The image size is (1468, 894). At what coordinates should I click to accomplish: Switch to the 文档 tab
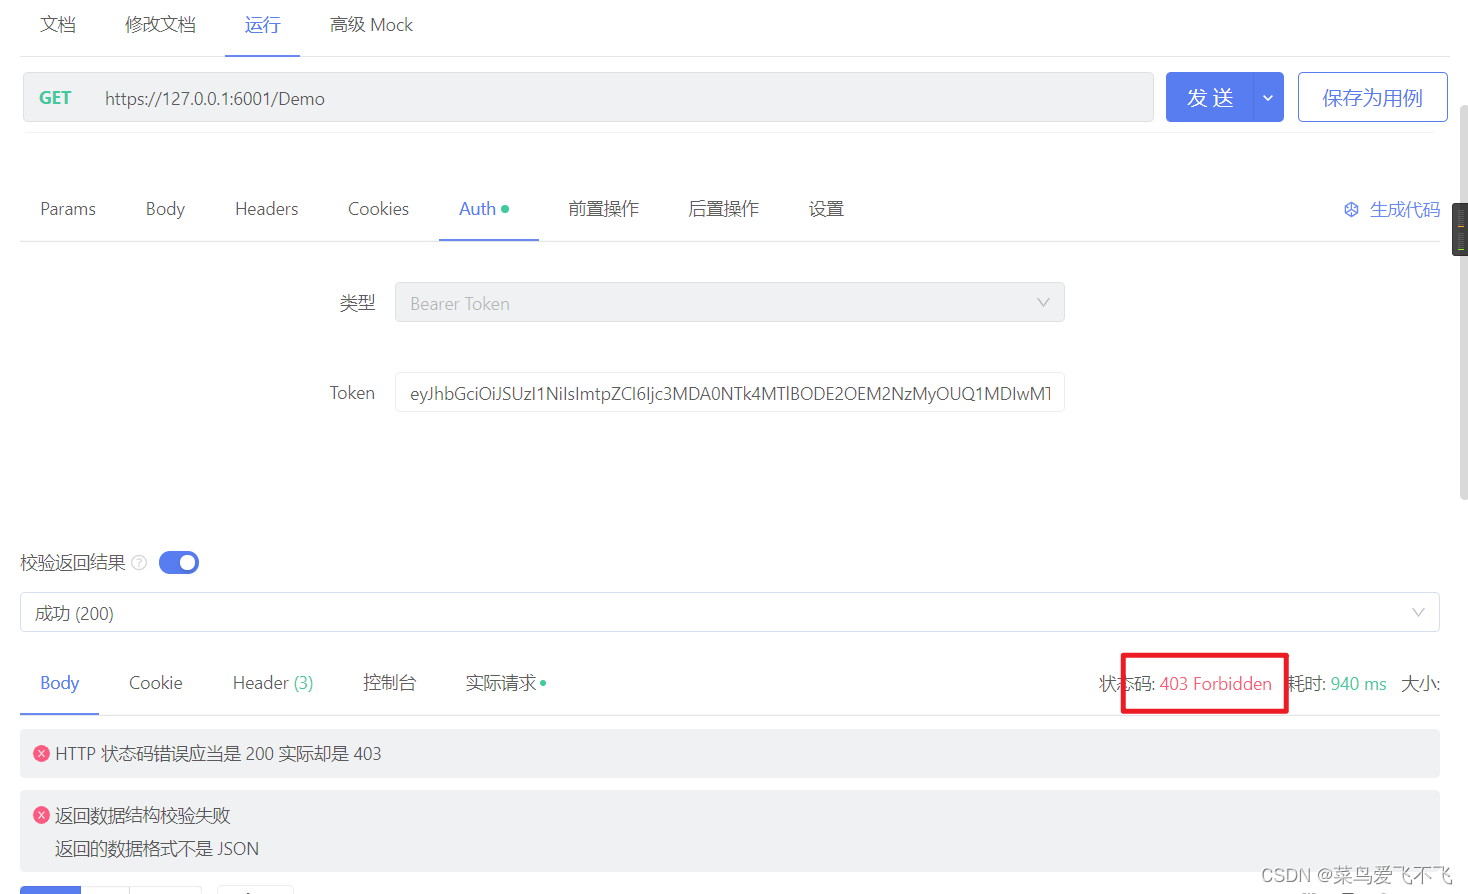(x=58, y=25)
